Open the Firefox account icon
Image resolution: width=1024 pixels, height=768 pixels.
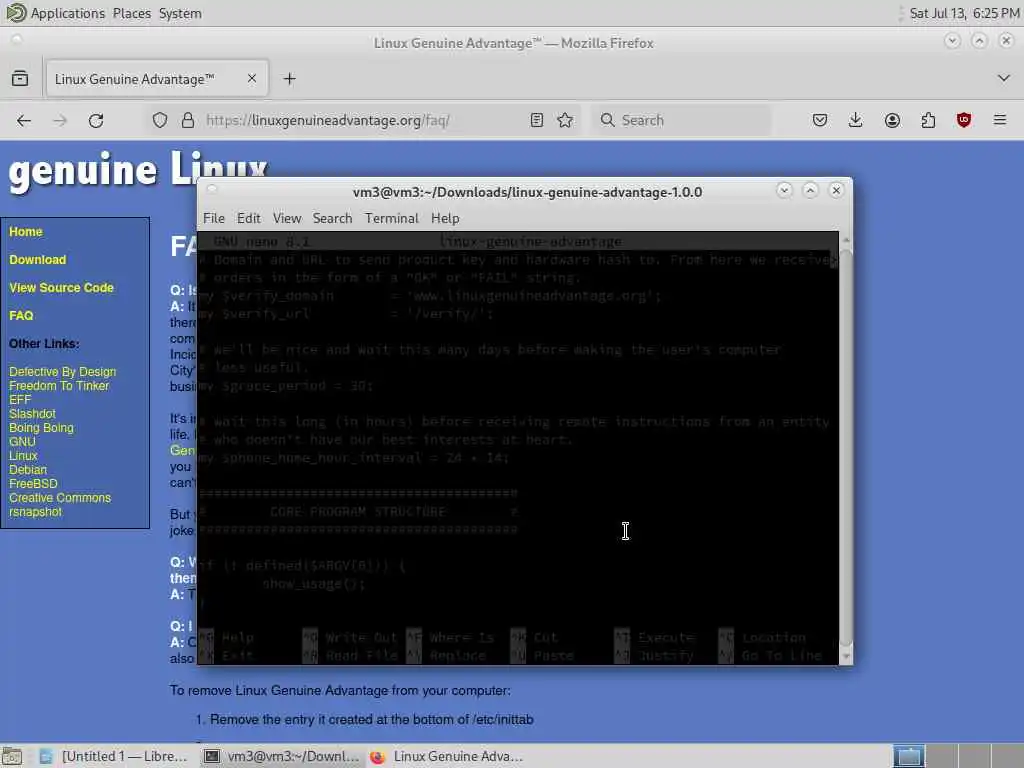pyautogui.click(x=892, y=120)
